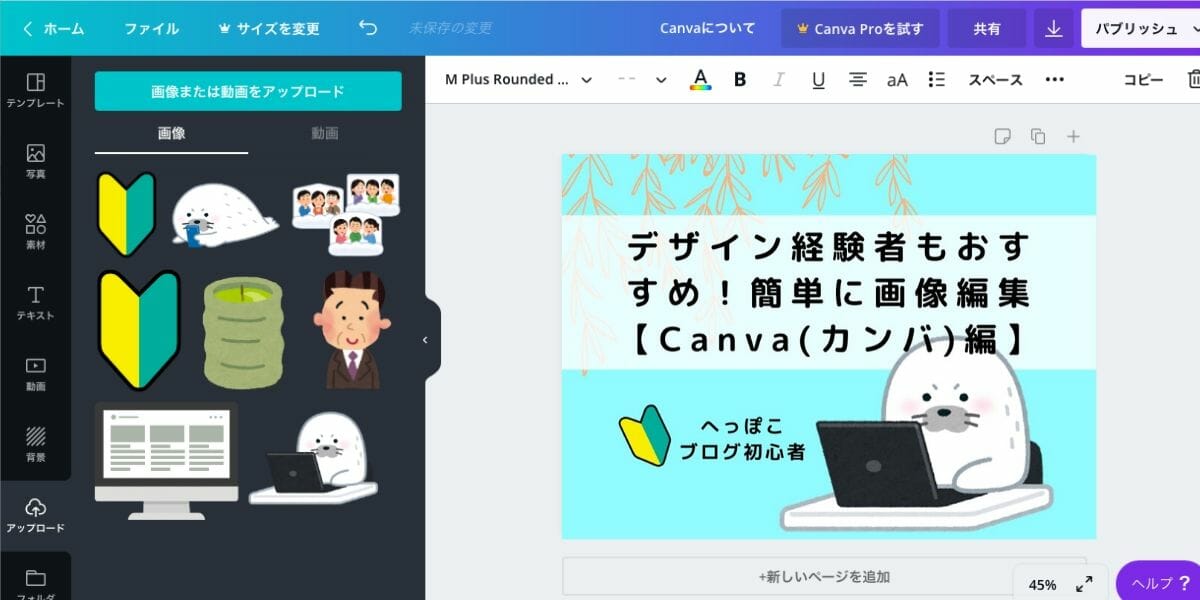Open the アップロード uploads panel
Viewport: 1200px width, 600px height.
pyautogui.click(x=35, y=515)
